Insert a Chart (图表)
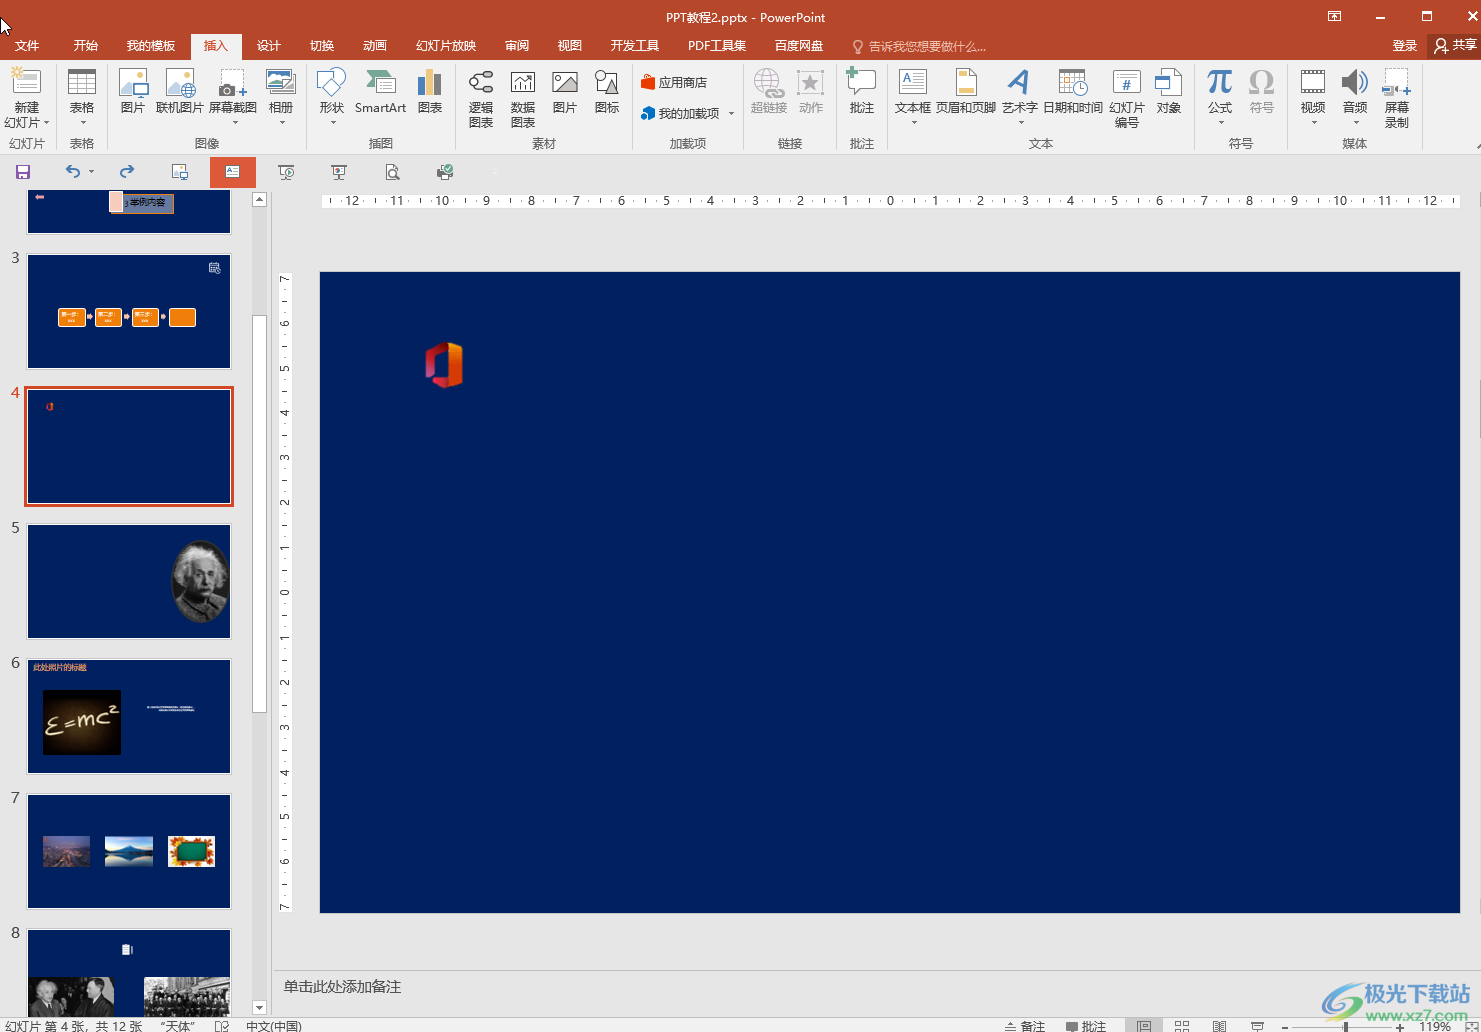This screenshot has height=1032, width=1481. 430,92
